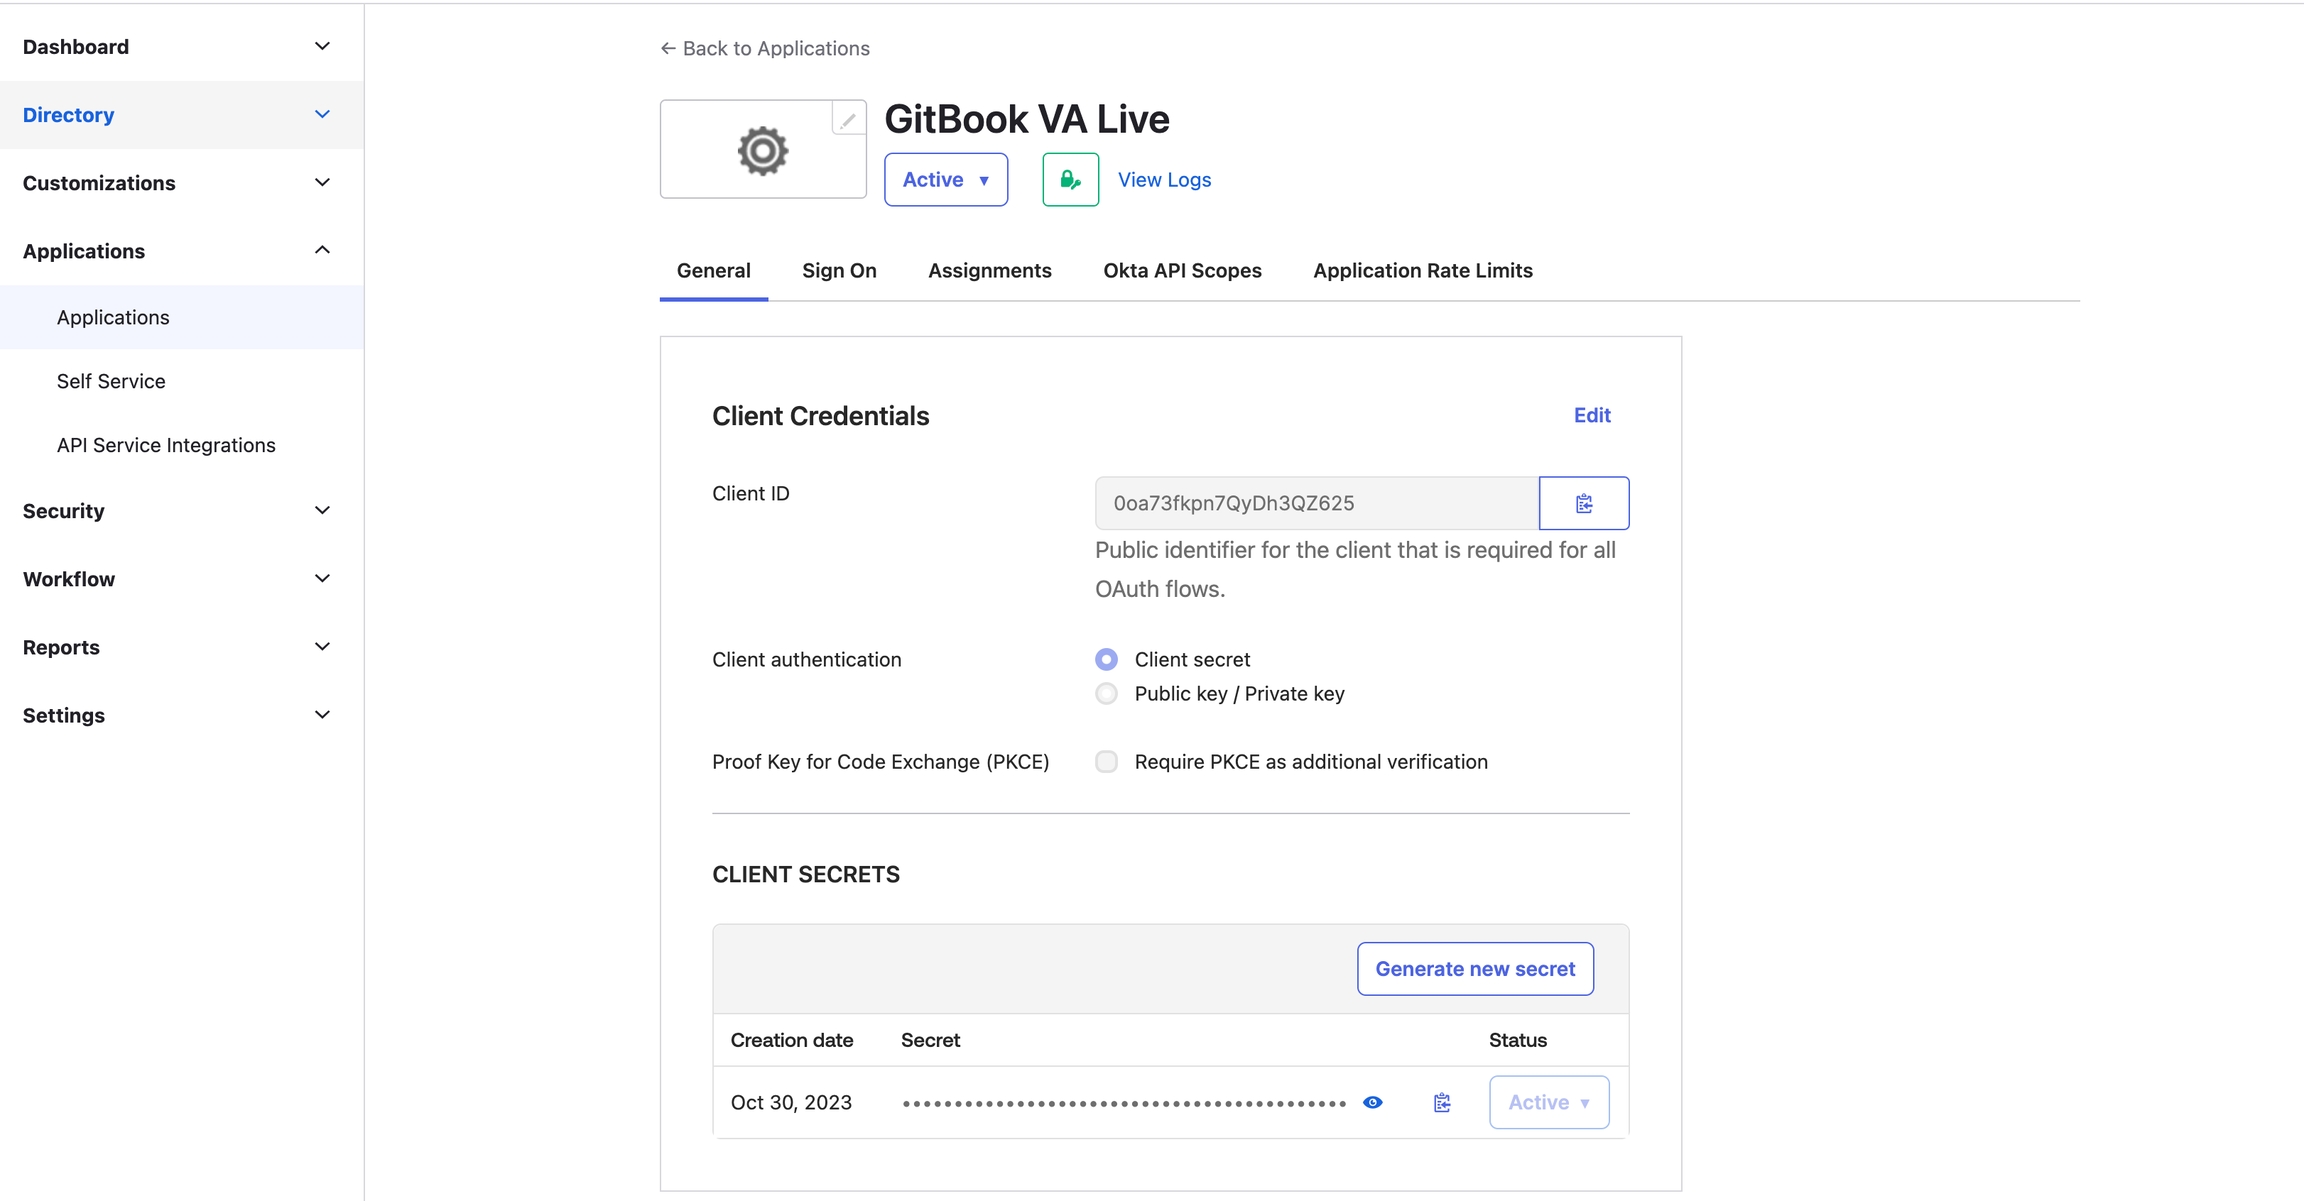The width and height of the screenshot is (2304, 1201).
Task: Click the Client ID text field
Action: 1316,503
